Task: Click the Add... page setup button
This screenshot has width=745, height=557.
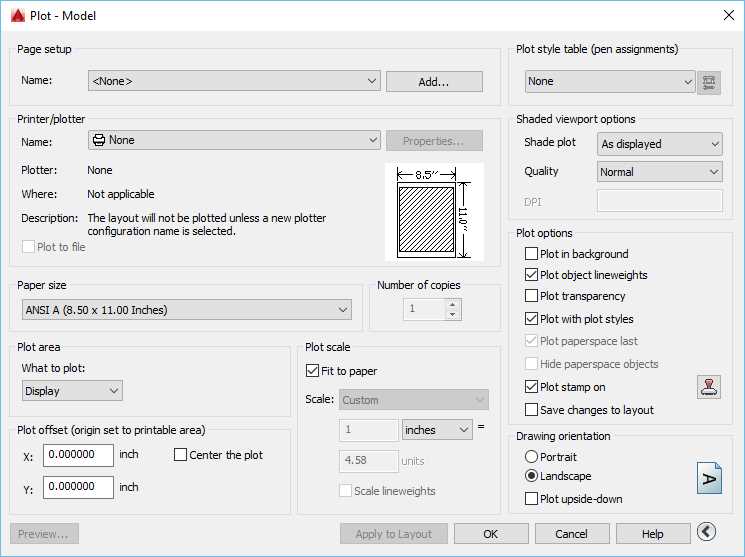Action: 434,82
